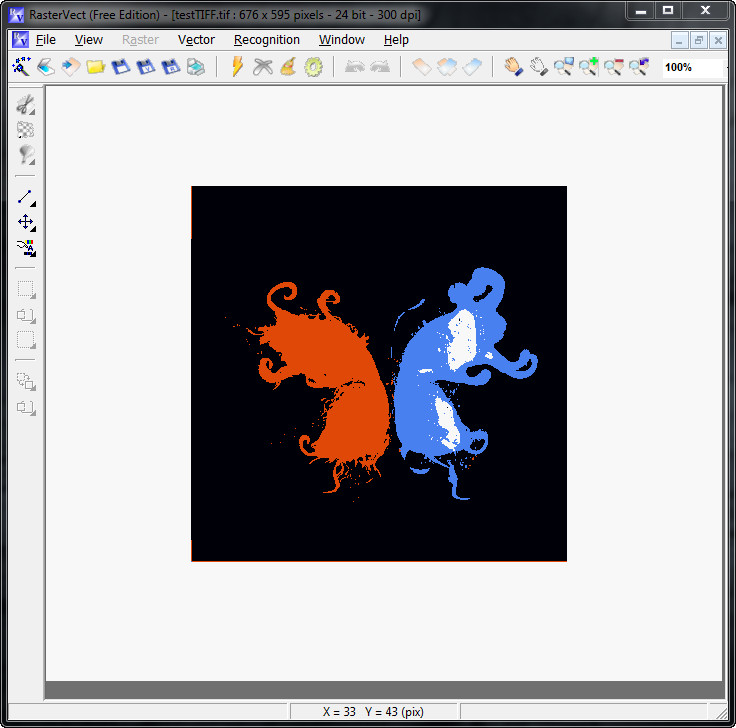This screenshot has width=736, height=728.
Task: Open the Recognition menu
Action: tap(267, 40)
